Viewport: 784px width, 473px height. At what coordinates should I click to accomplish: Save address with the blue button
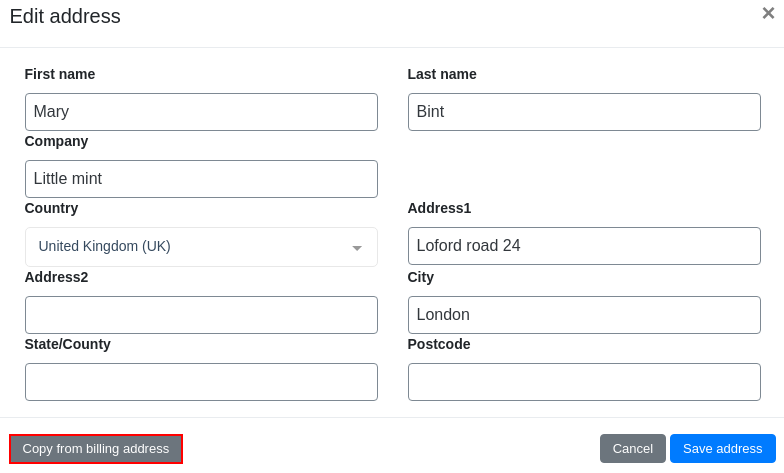click(722, 448)
